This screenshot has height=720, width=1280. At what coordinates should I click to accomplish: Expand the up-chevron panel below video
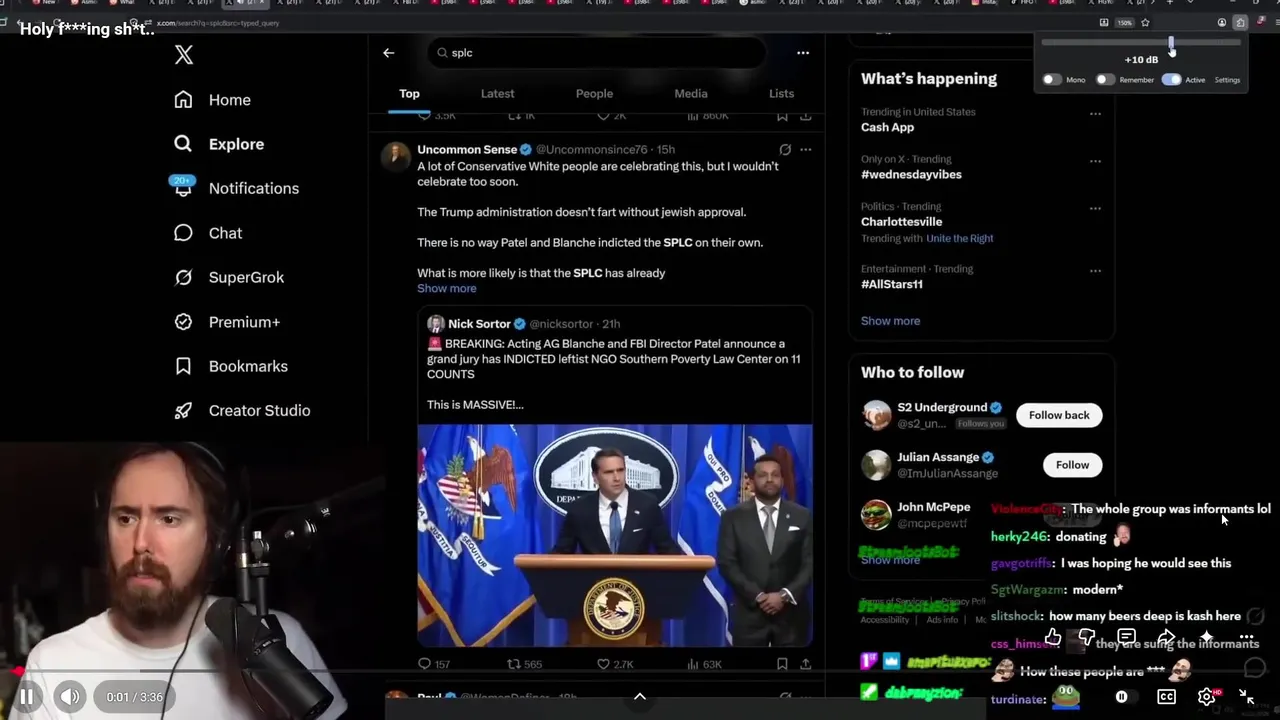tap(640, 696)
